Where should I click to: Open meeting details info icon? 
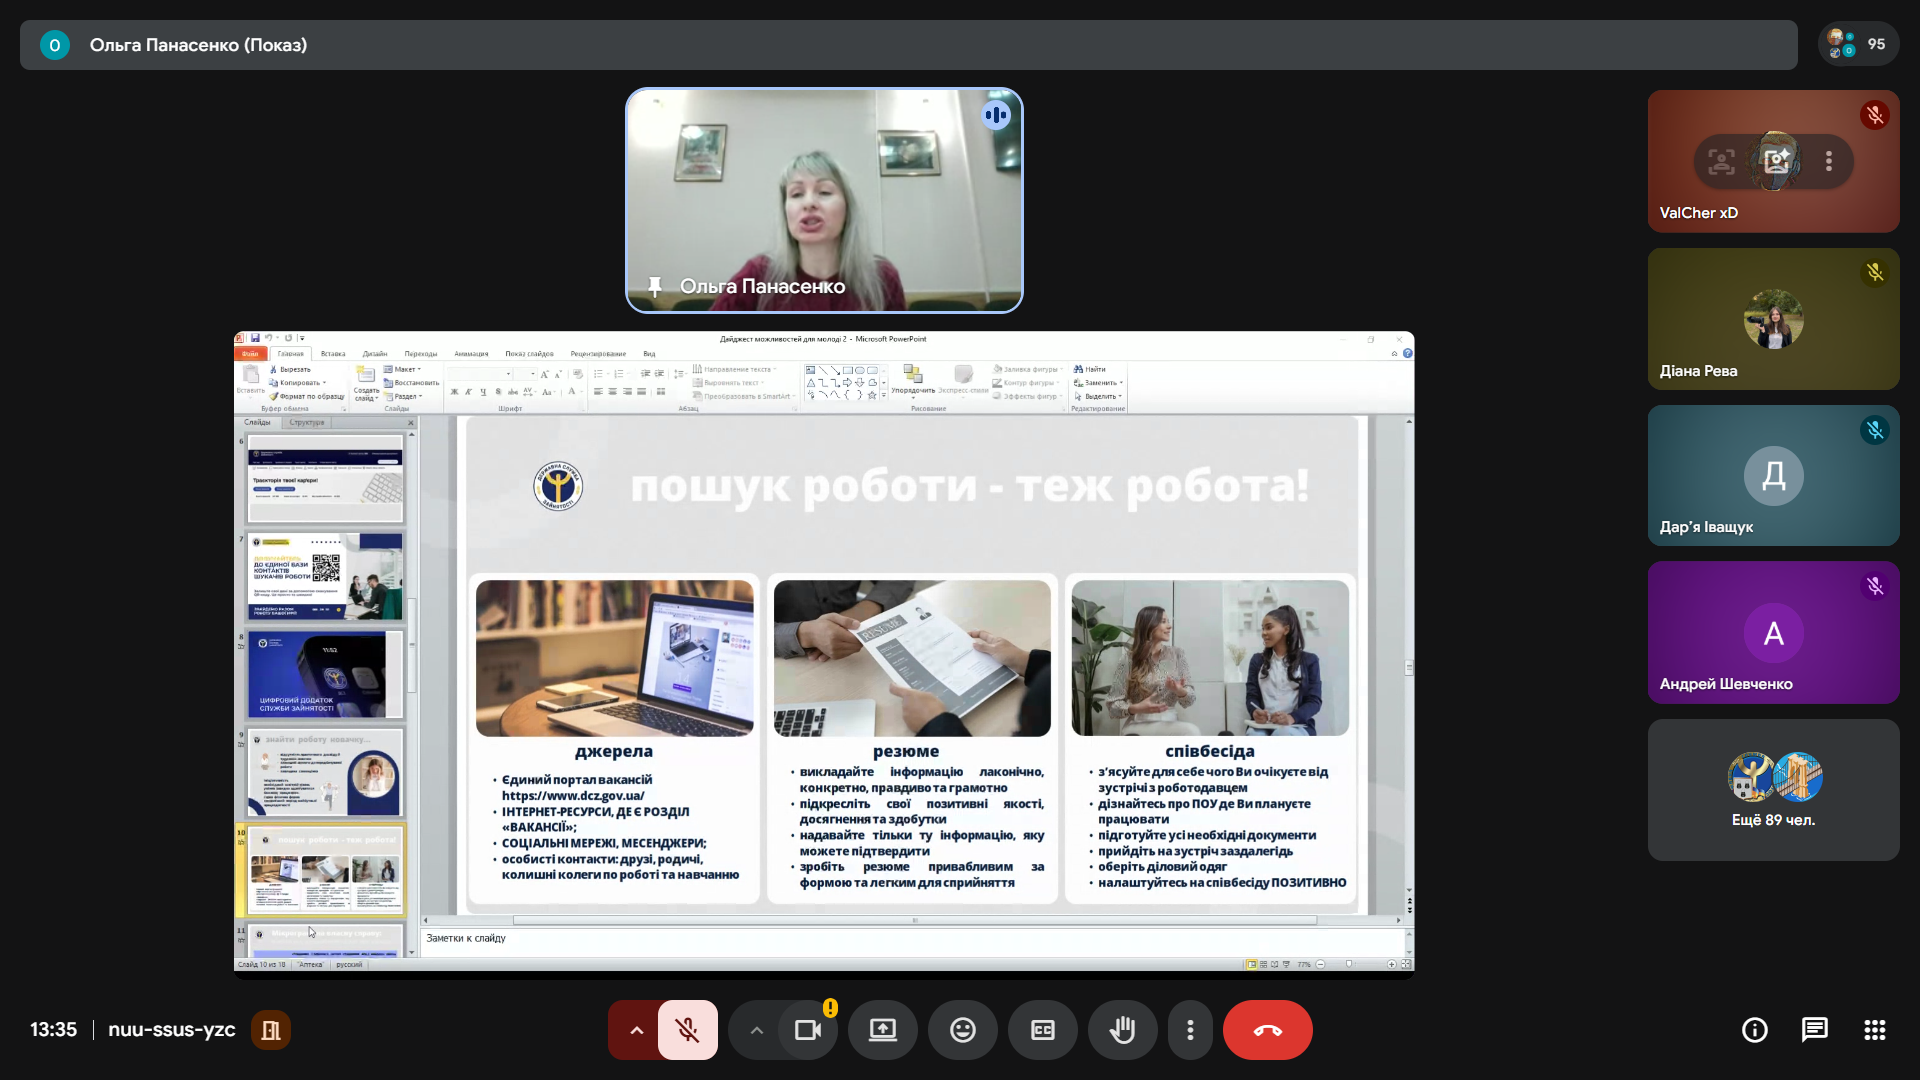coord(1754,1030)
